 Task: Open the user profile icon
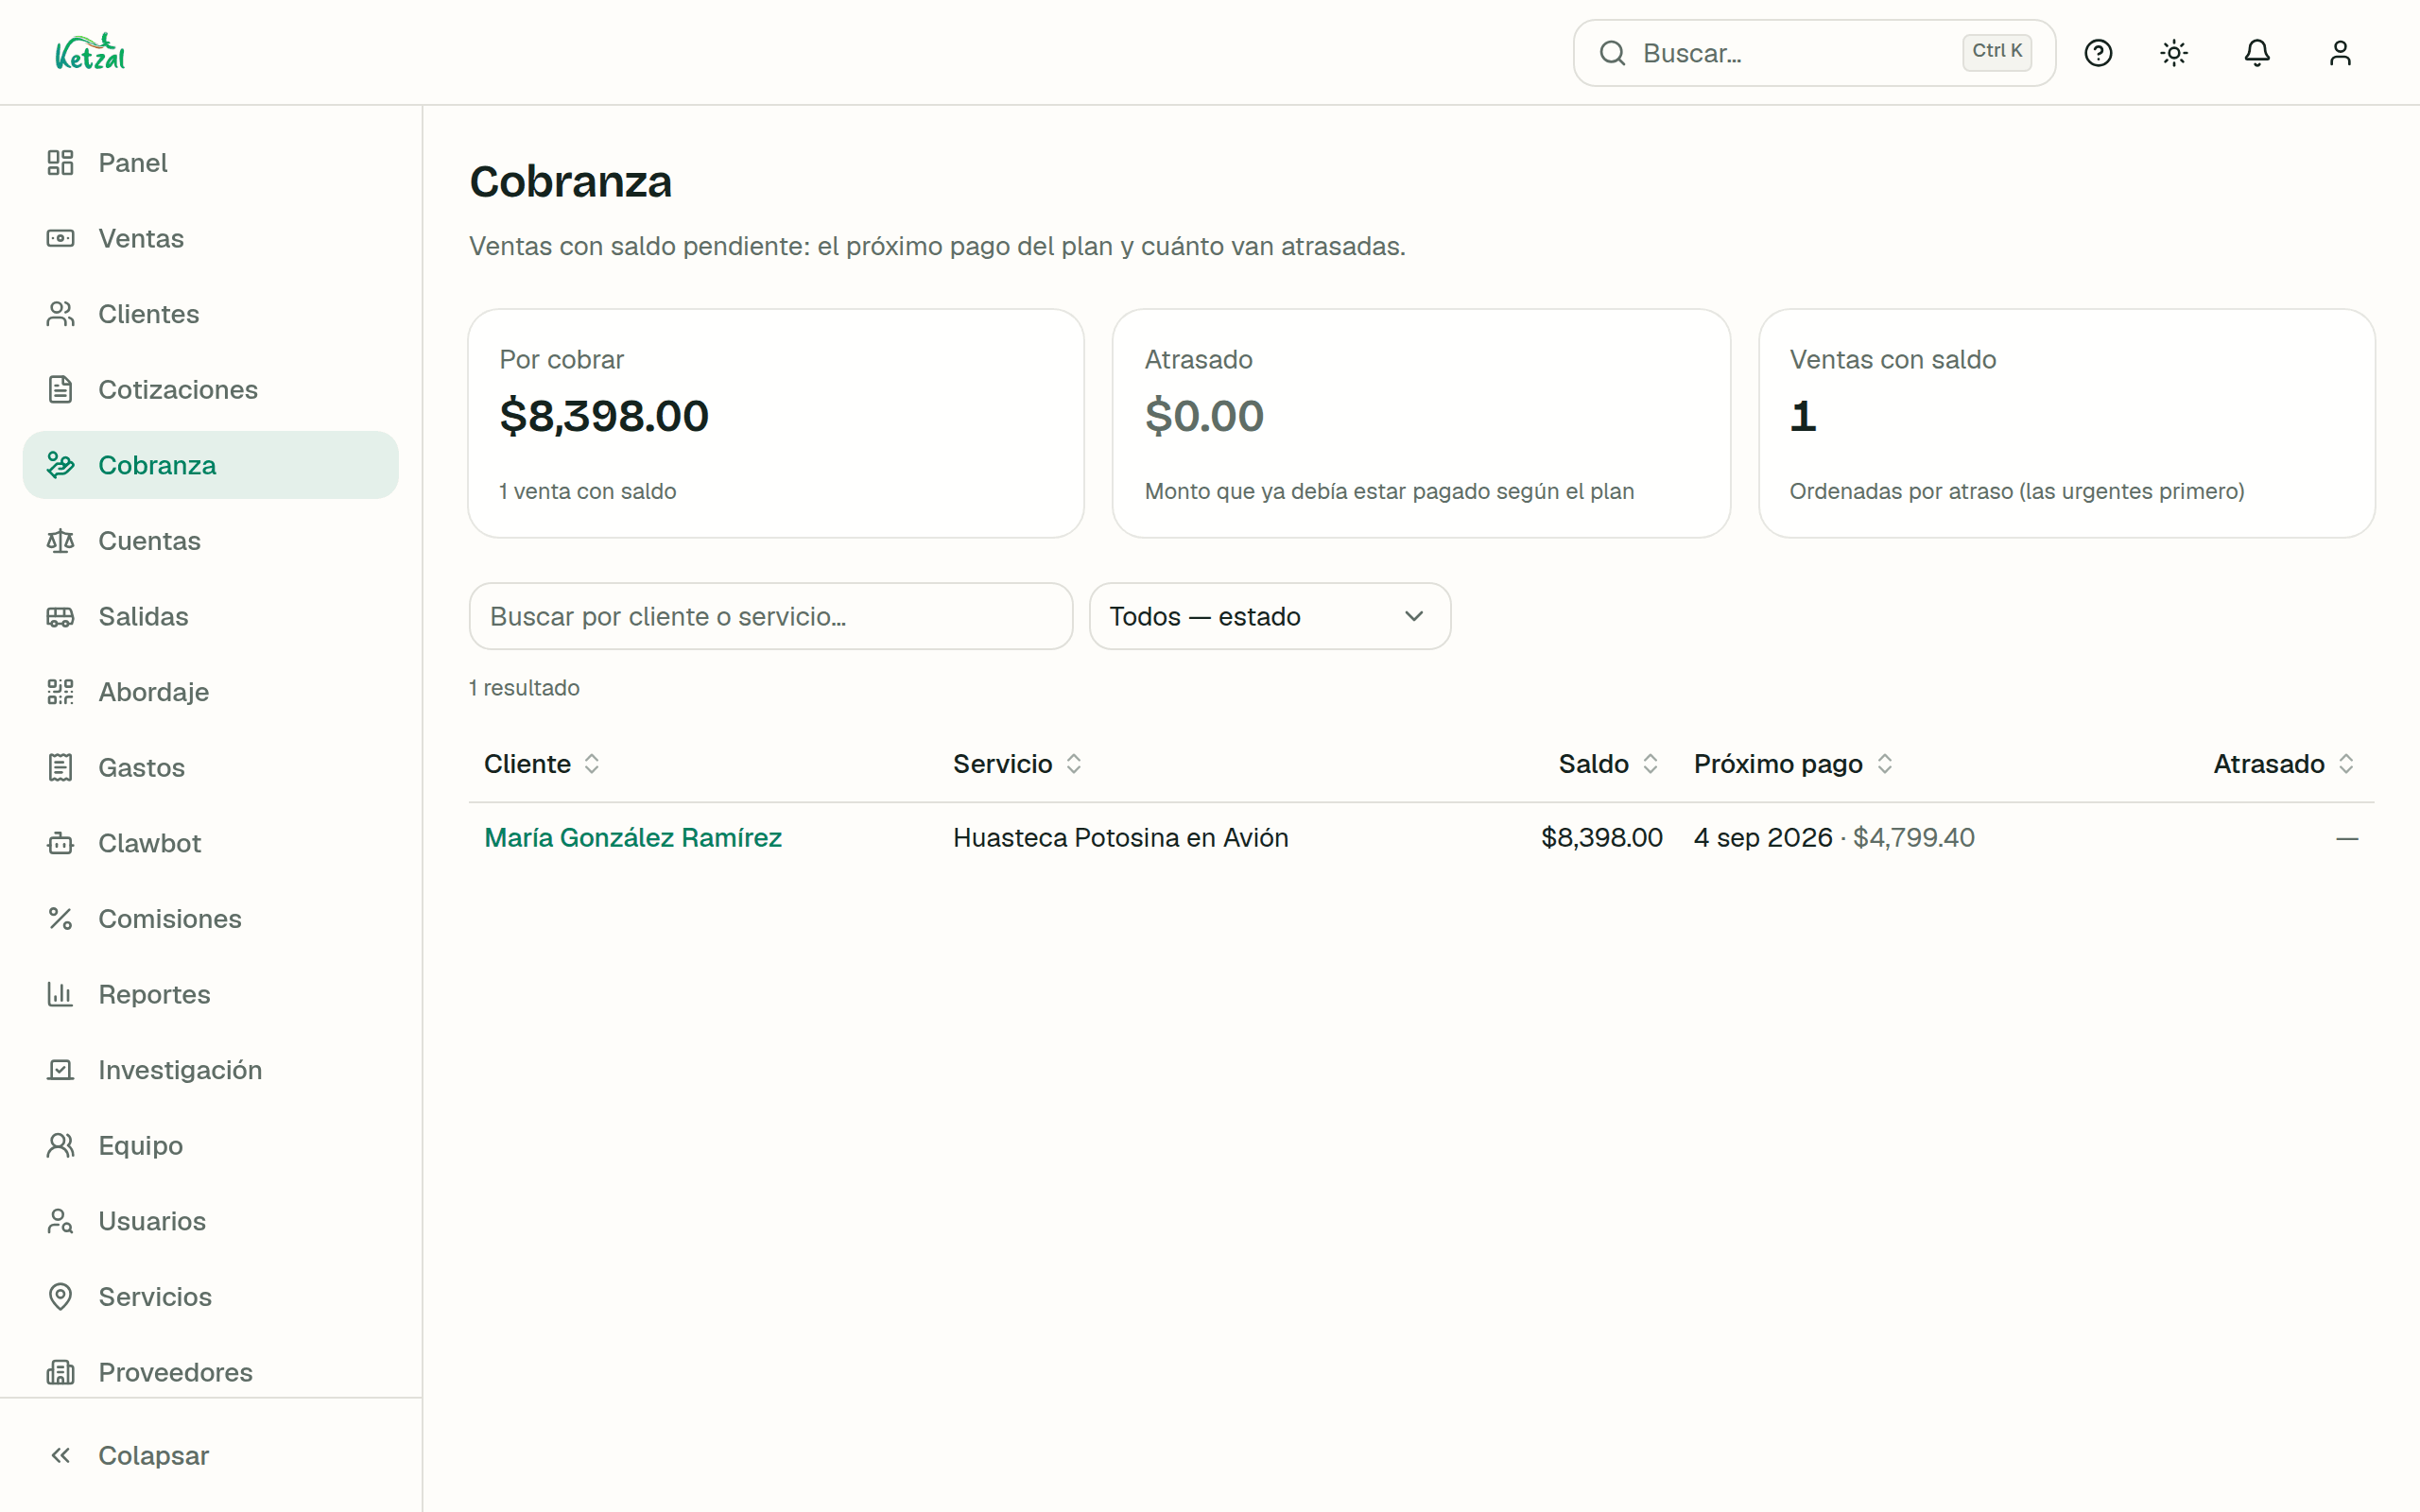coord(2340,53)
